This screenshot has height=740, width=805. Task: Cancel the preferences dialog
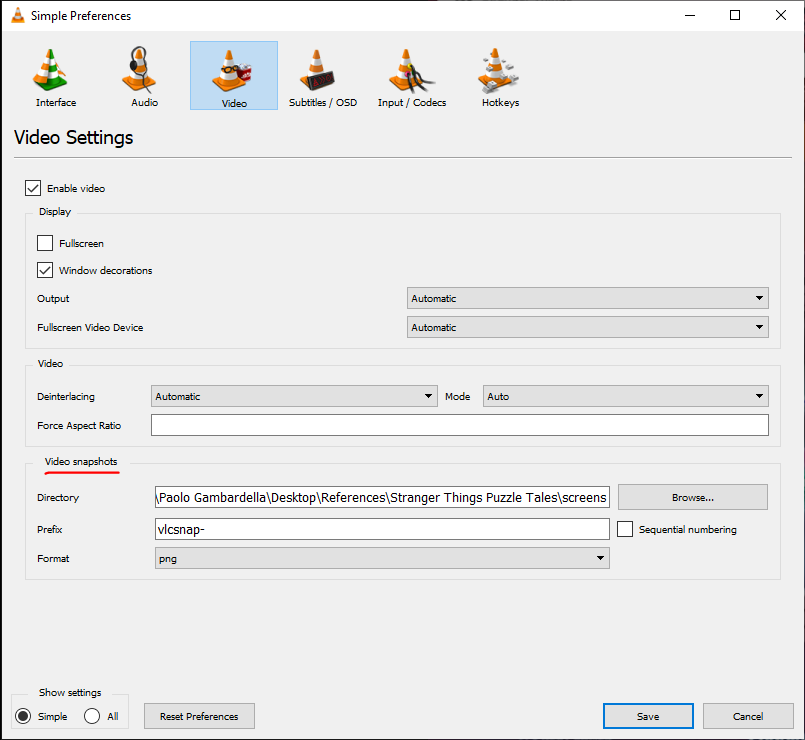pyautogui.click(x=748, y=716)
